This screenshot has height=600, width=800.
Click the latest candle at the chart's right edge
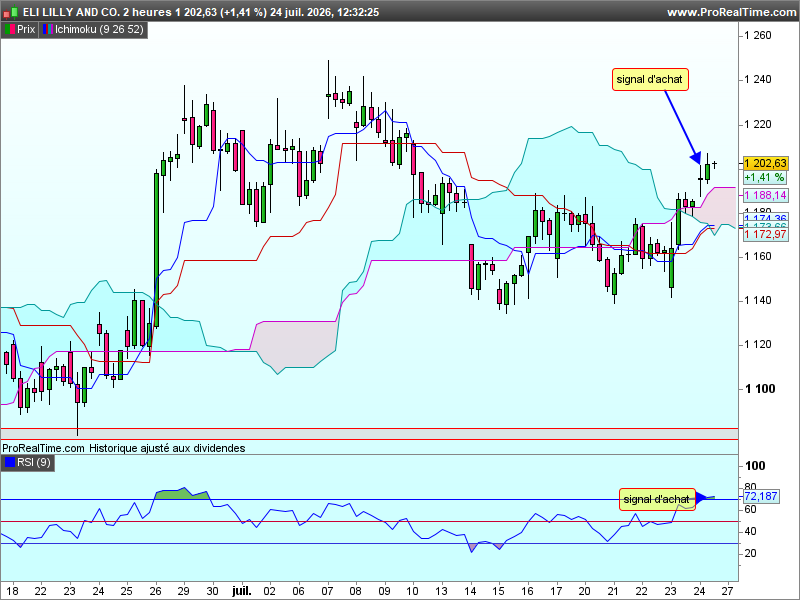(715, 164)
